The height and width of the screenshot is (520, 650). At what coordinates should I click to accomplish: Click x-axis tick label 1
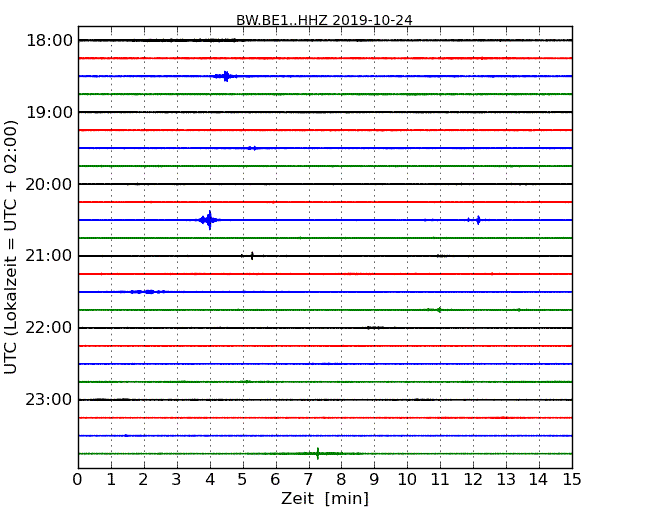[111, 479]
